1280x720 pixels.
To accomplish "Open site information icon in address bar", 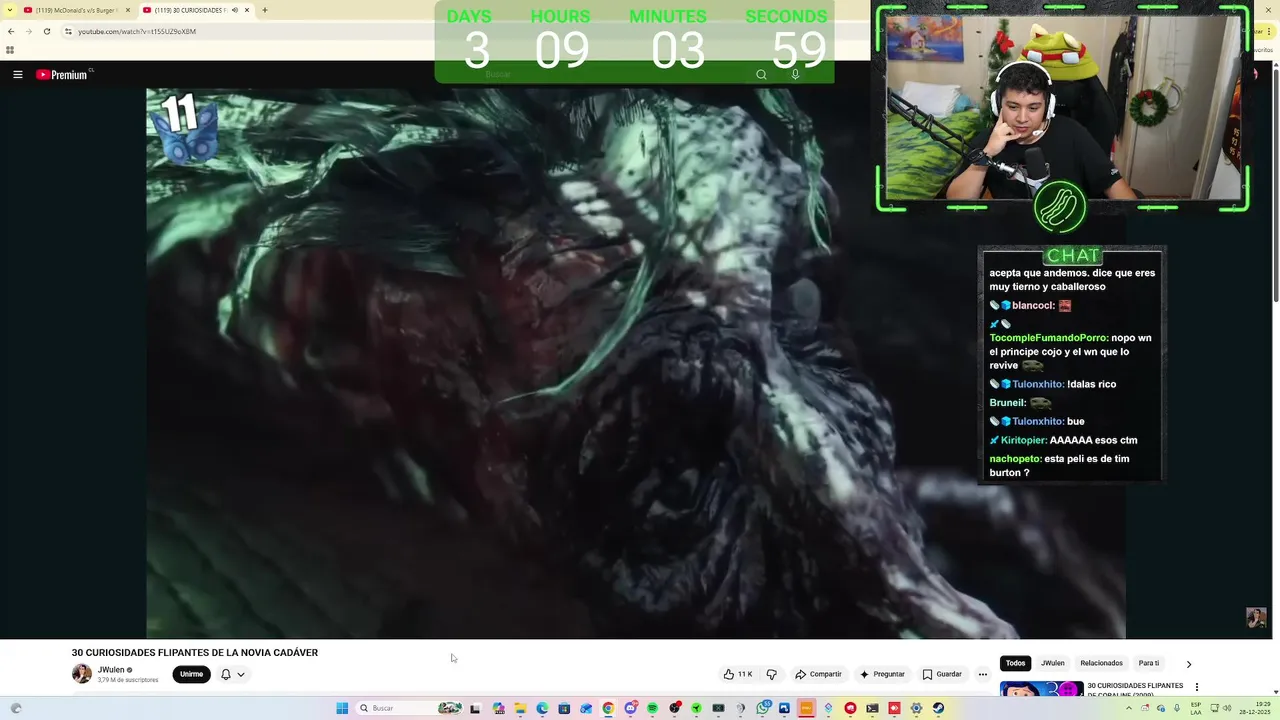I will (x=68, y=31).
